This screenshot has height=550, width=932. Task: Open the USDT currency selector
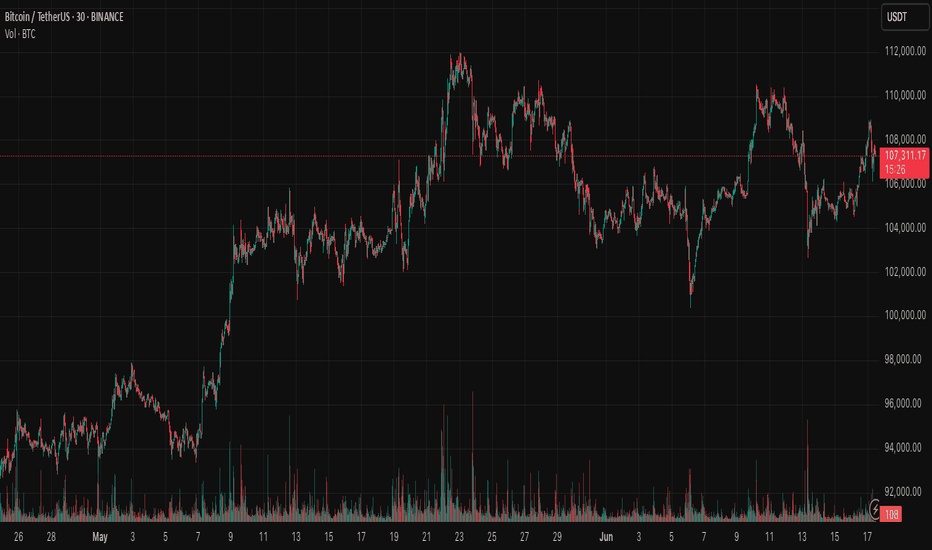pyautogui.click(x=905, y=17)
